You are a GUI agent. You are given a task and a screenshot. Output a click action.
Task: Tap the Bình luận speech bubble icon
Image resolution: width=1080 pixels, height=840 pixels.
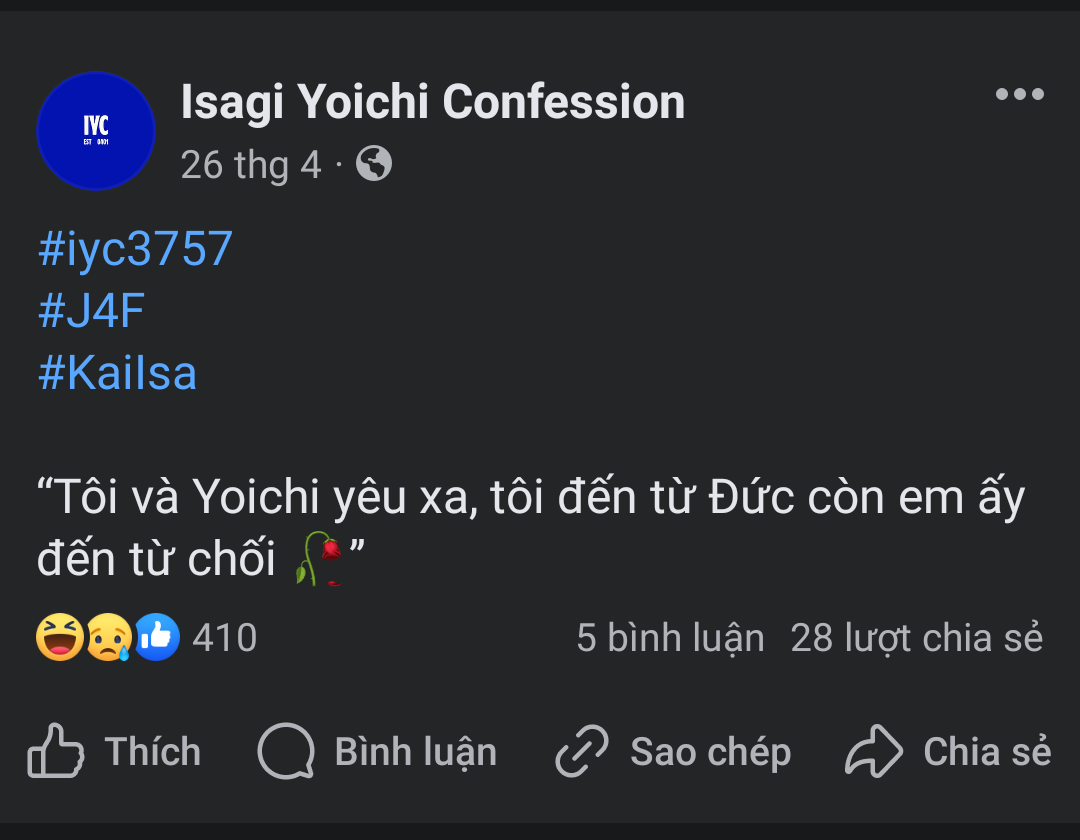click(x=286, y=751)
